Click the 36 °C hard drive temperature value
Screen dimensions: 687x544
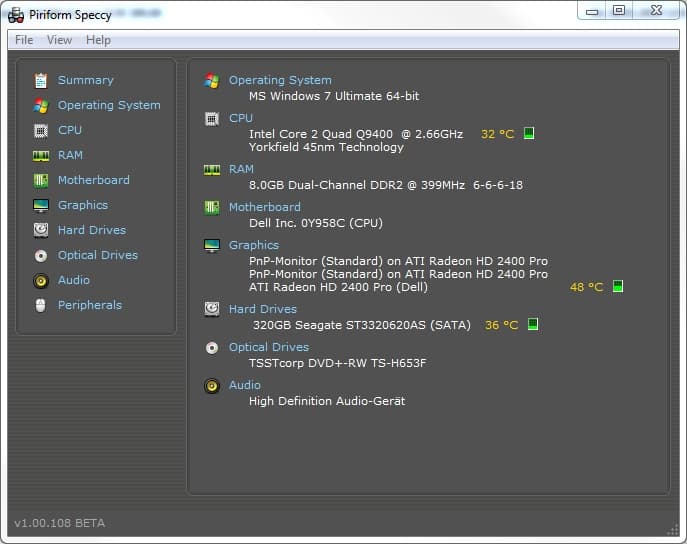502,325
